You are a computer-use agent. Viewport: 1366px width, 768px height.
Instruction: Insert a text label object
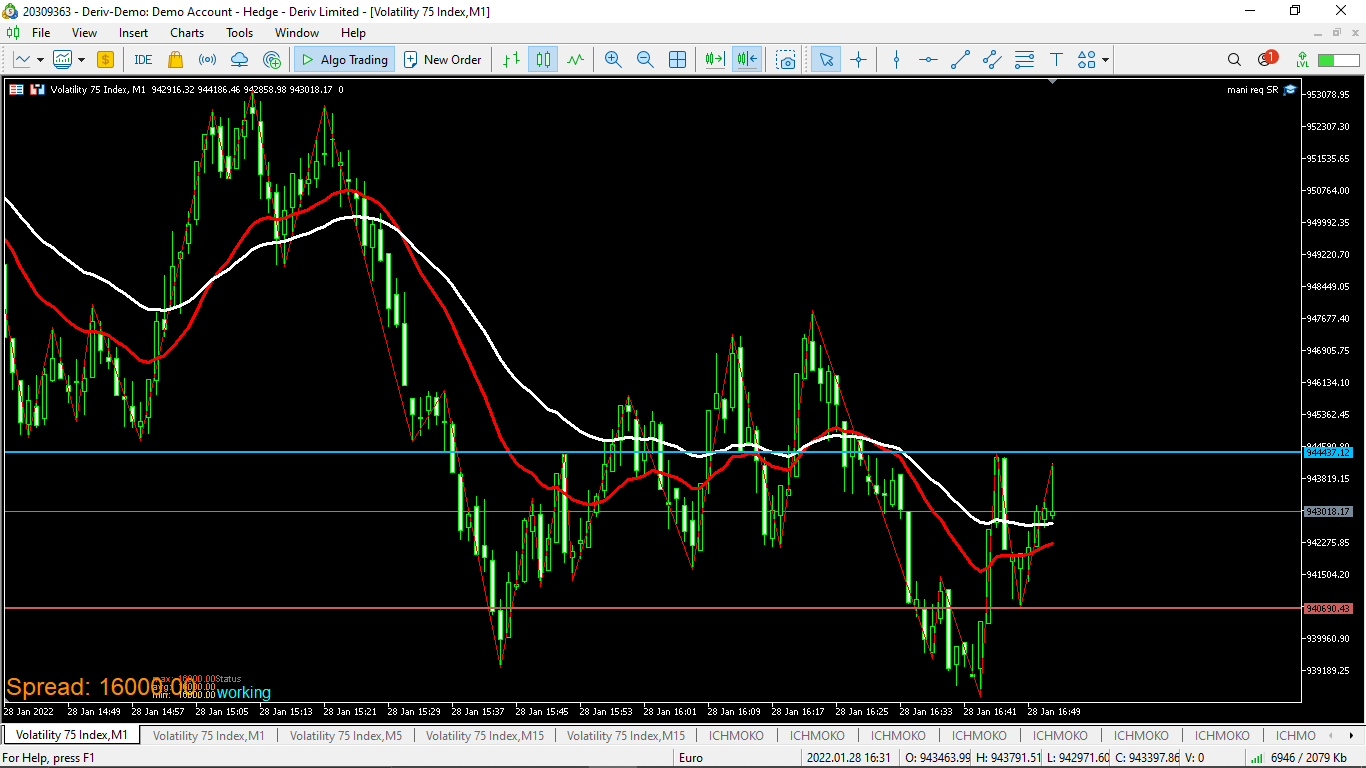1056,60
